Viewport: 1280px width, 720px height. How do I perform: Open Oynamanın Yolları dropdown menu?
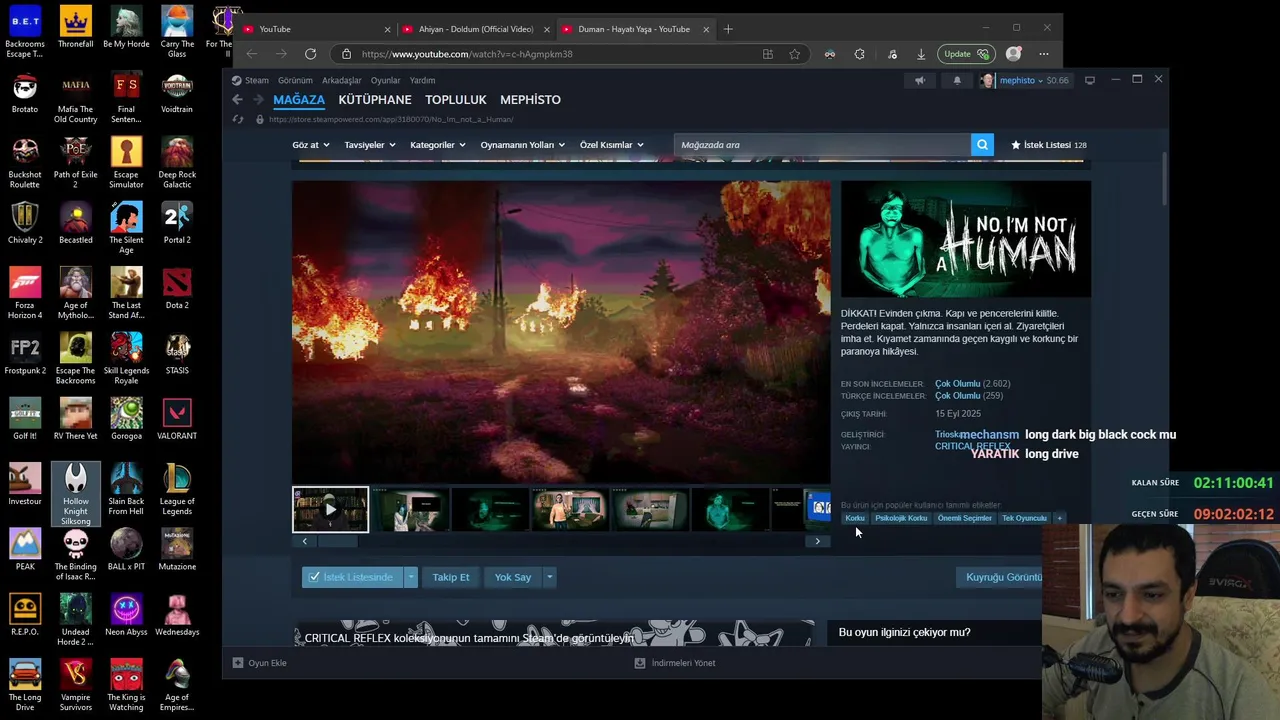[522, 145]
